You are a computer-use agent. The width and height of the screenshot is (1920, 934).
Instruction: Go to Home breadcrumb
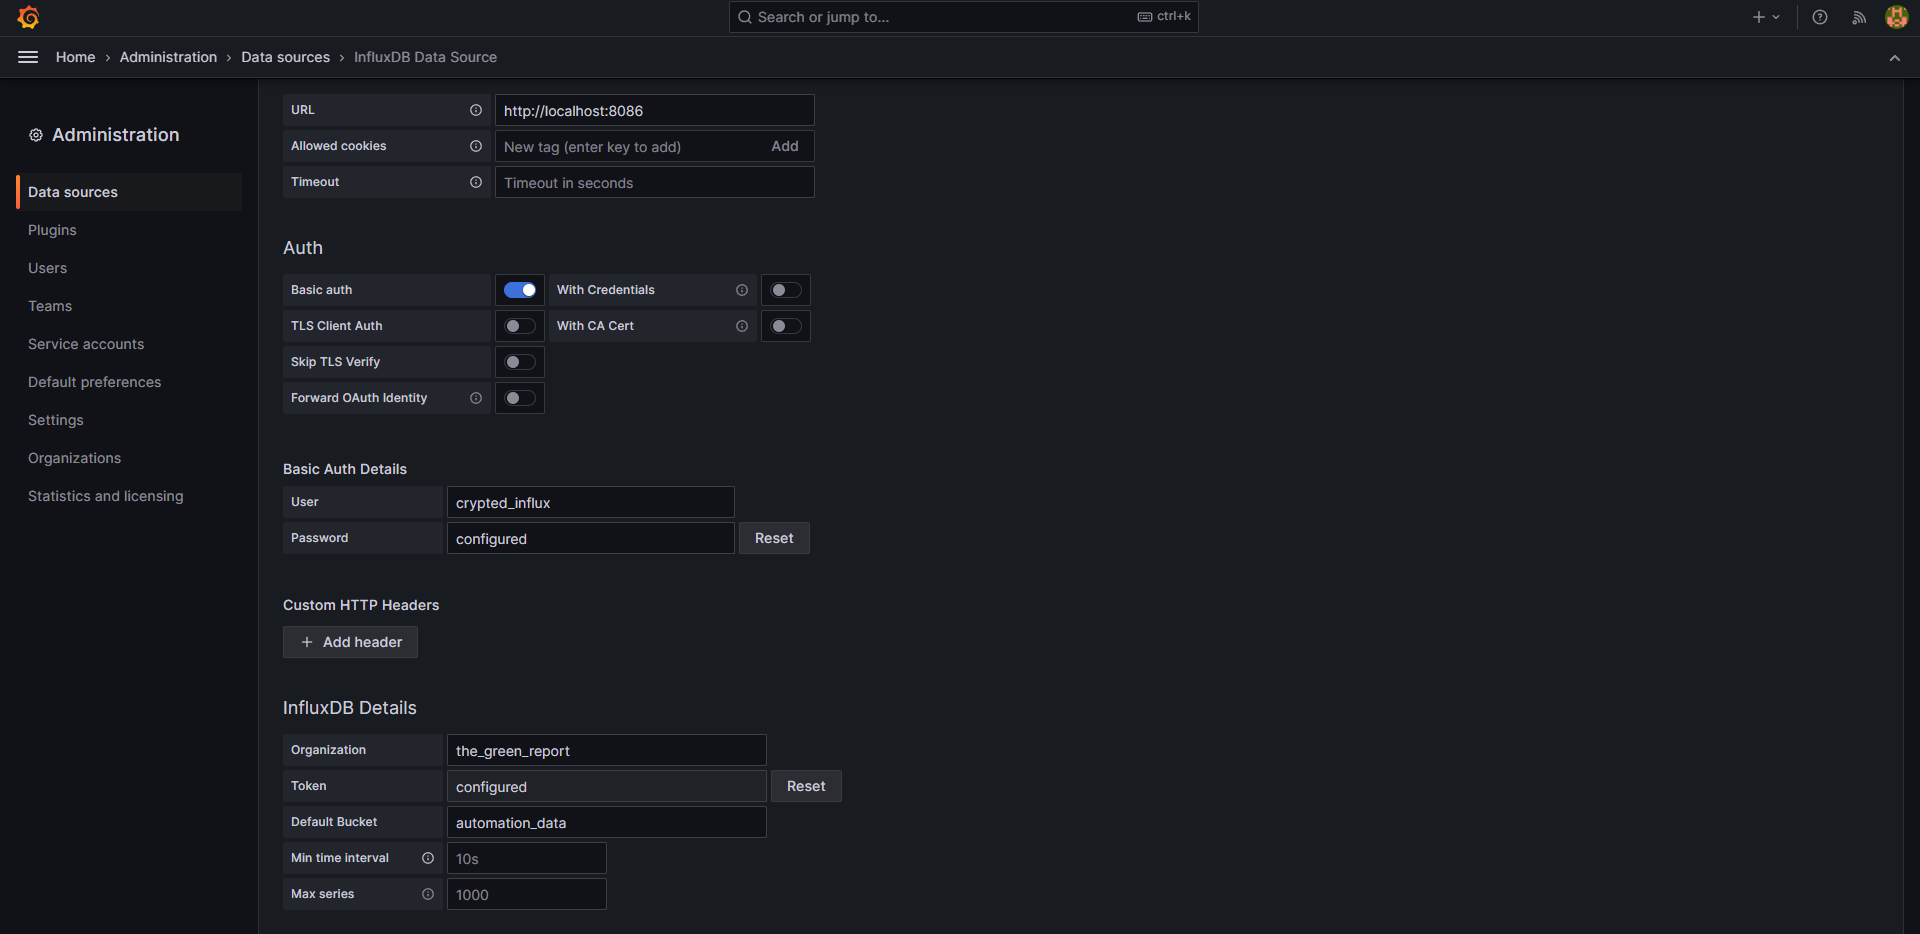point(76,57)
